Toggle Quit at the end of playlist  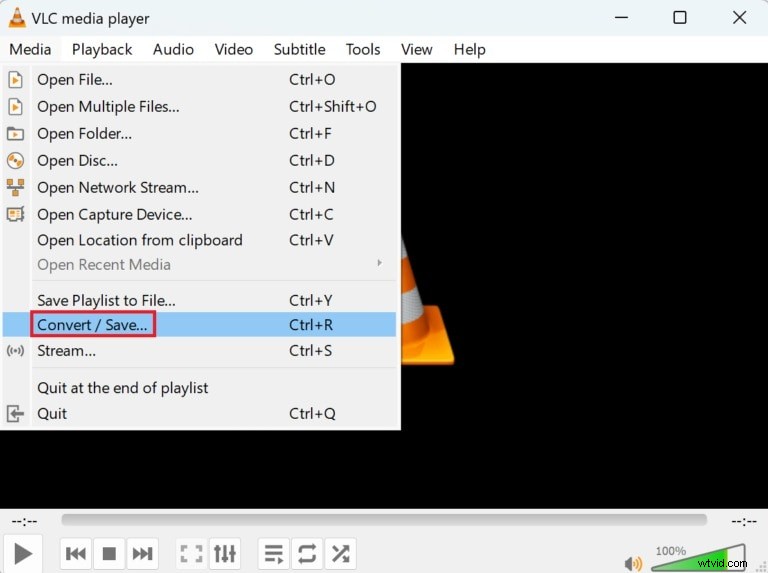[x=199, y=388]
